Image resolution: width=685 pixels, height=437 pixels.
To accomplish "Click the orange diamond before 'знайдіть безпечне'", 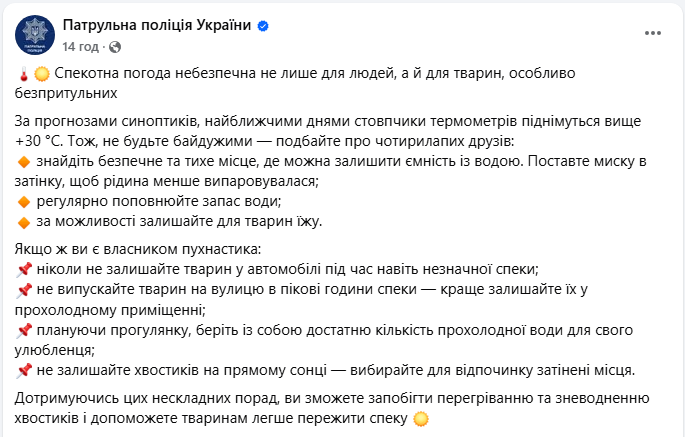I will pos(25,161).
